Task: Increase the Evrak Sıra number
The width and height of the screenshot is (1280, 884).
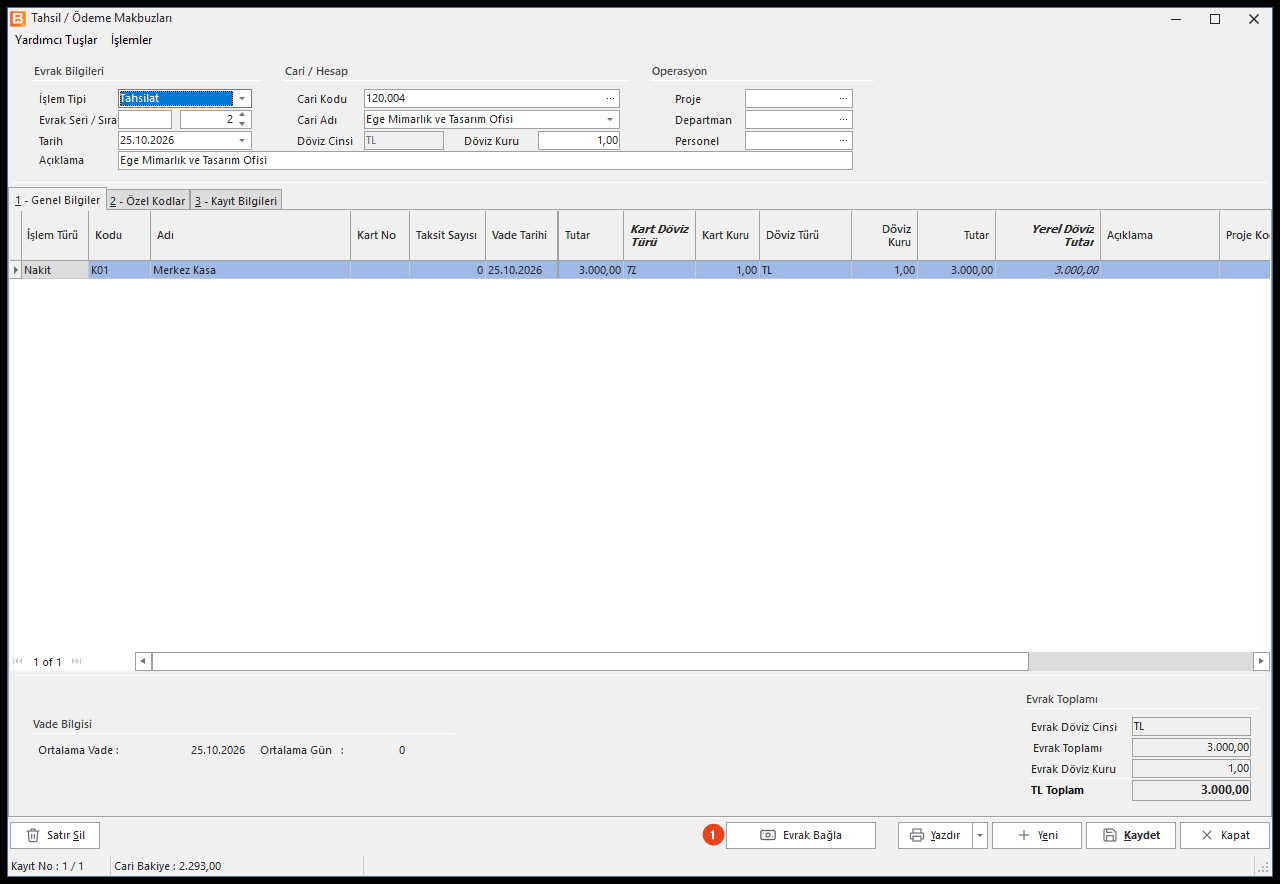Action: coord(242,115)
